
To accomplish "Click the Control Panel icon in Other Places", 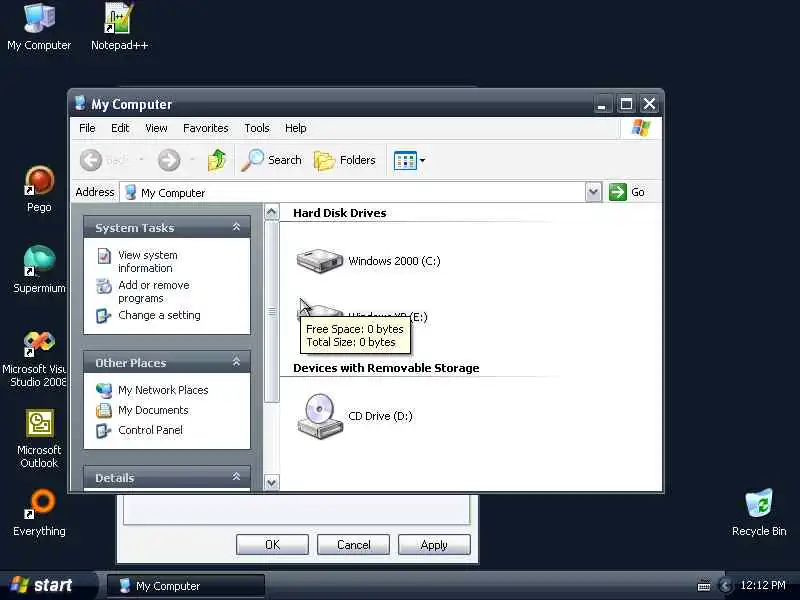I will (x=104, y=431).
